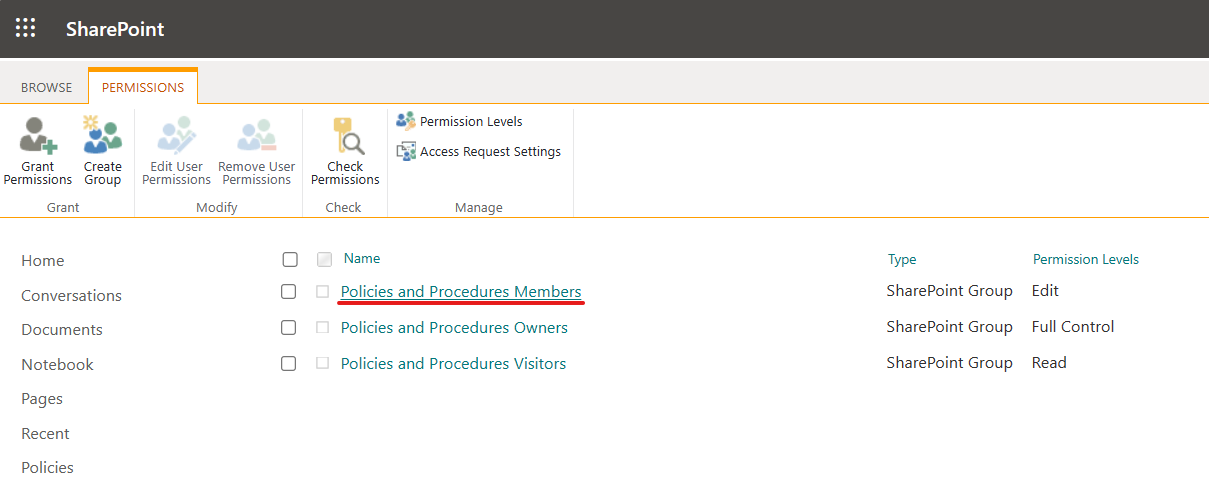Viewport: 1209px width, 491px height.
Task: Navigate to Home in sidebar
Action: pyautogui.click(x=43, y=261)
